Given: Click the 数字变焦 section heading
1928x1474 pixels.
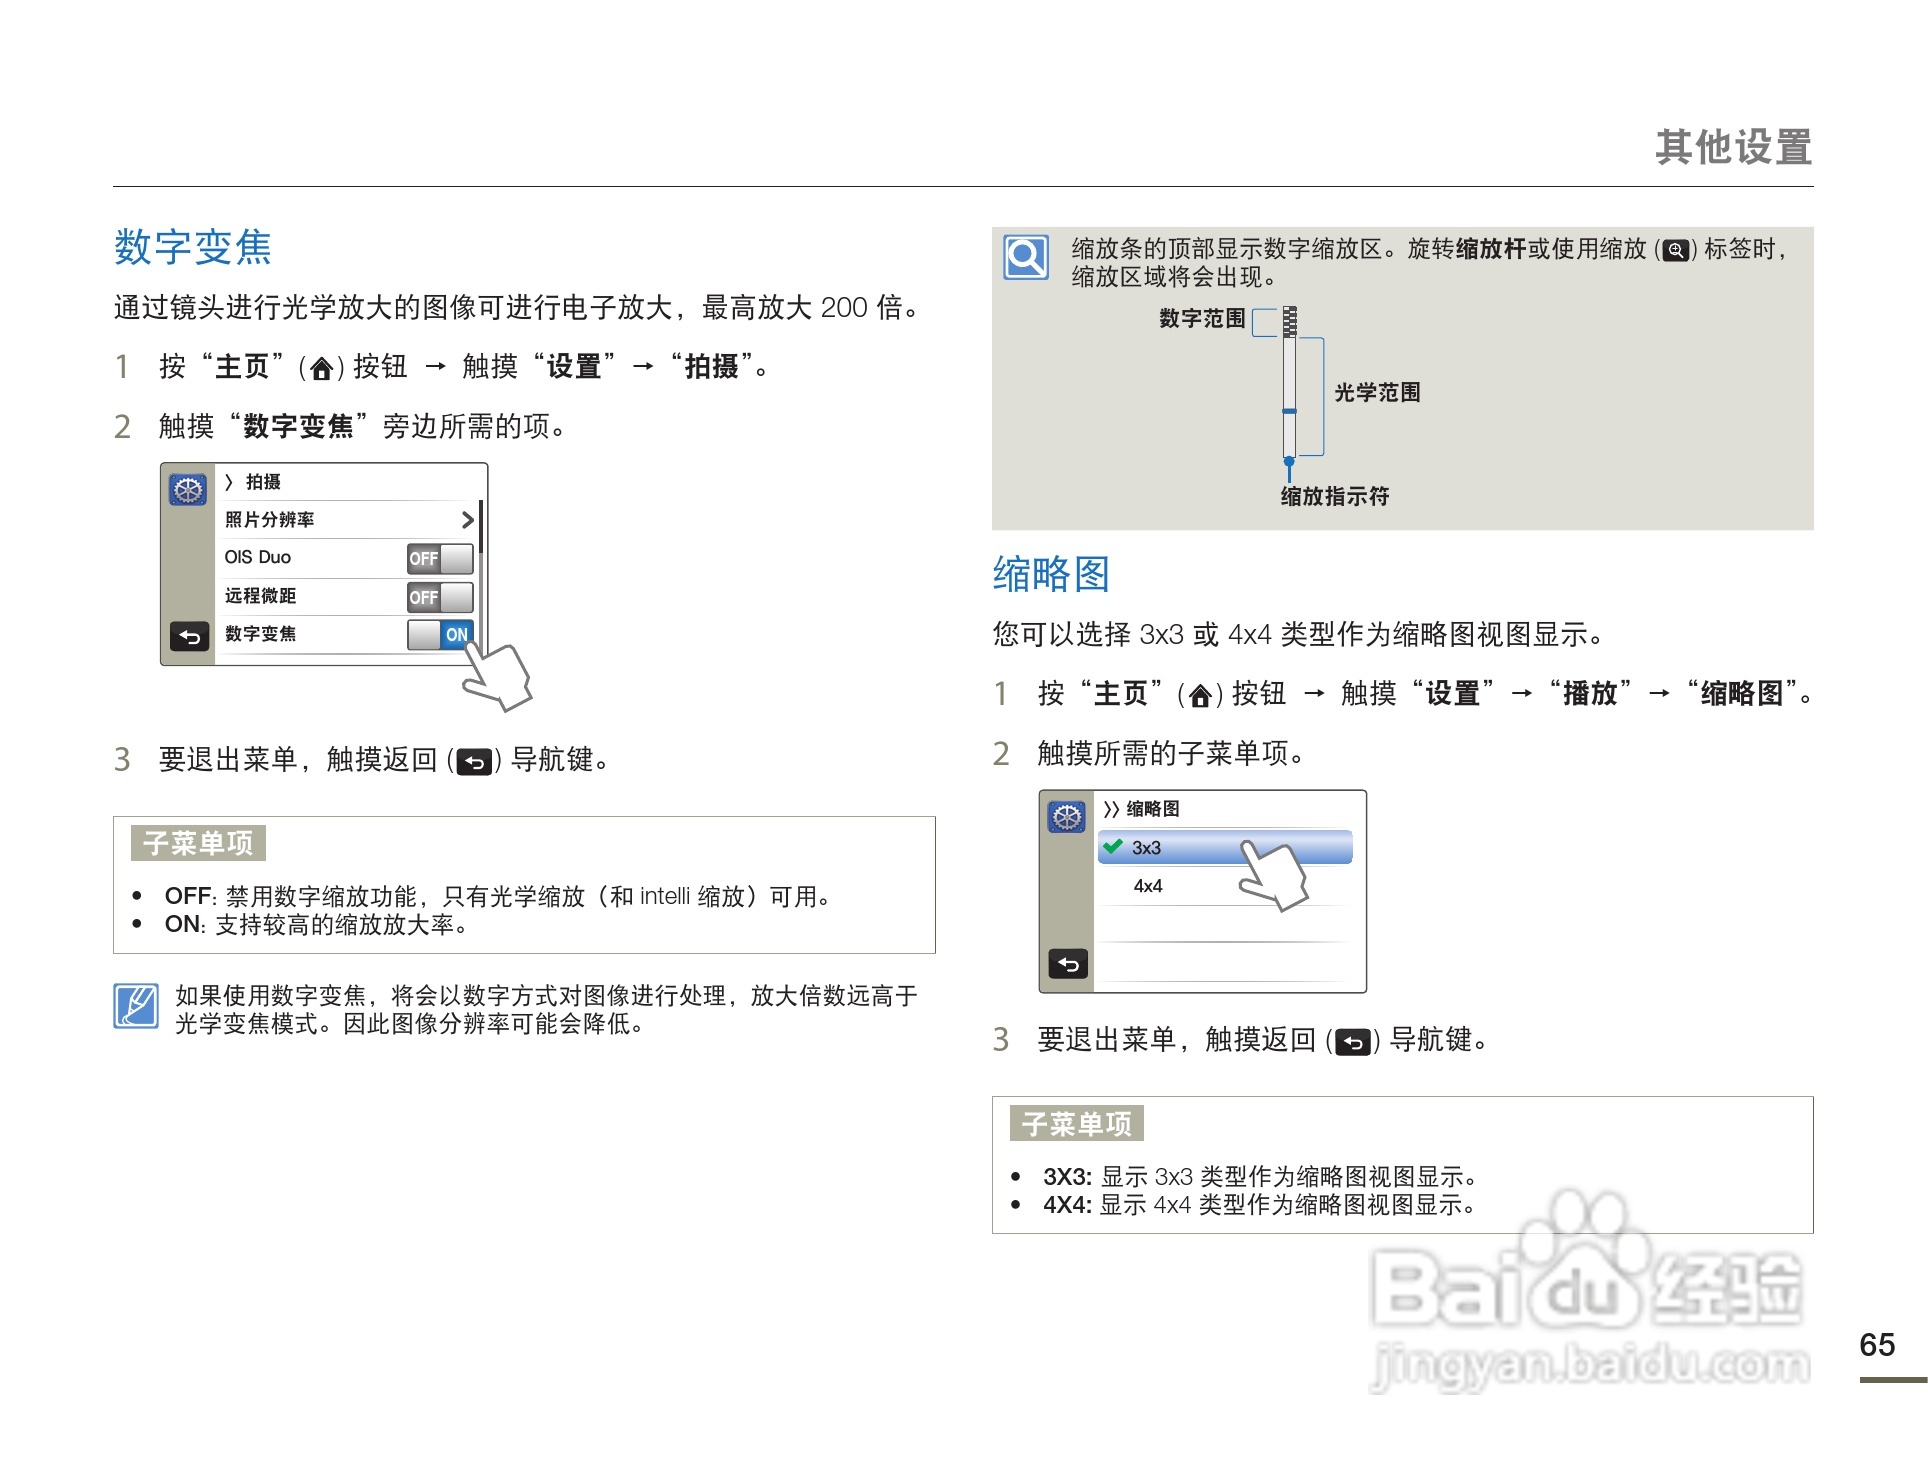Looking at the screenshot, I should pyautogui.click(x=193, y=247).
